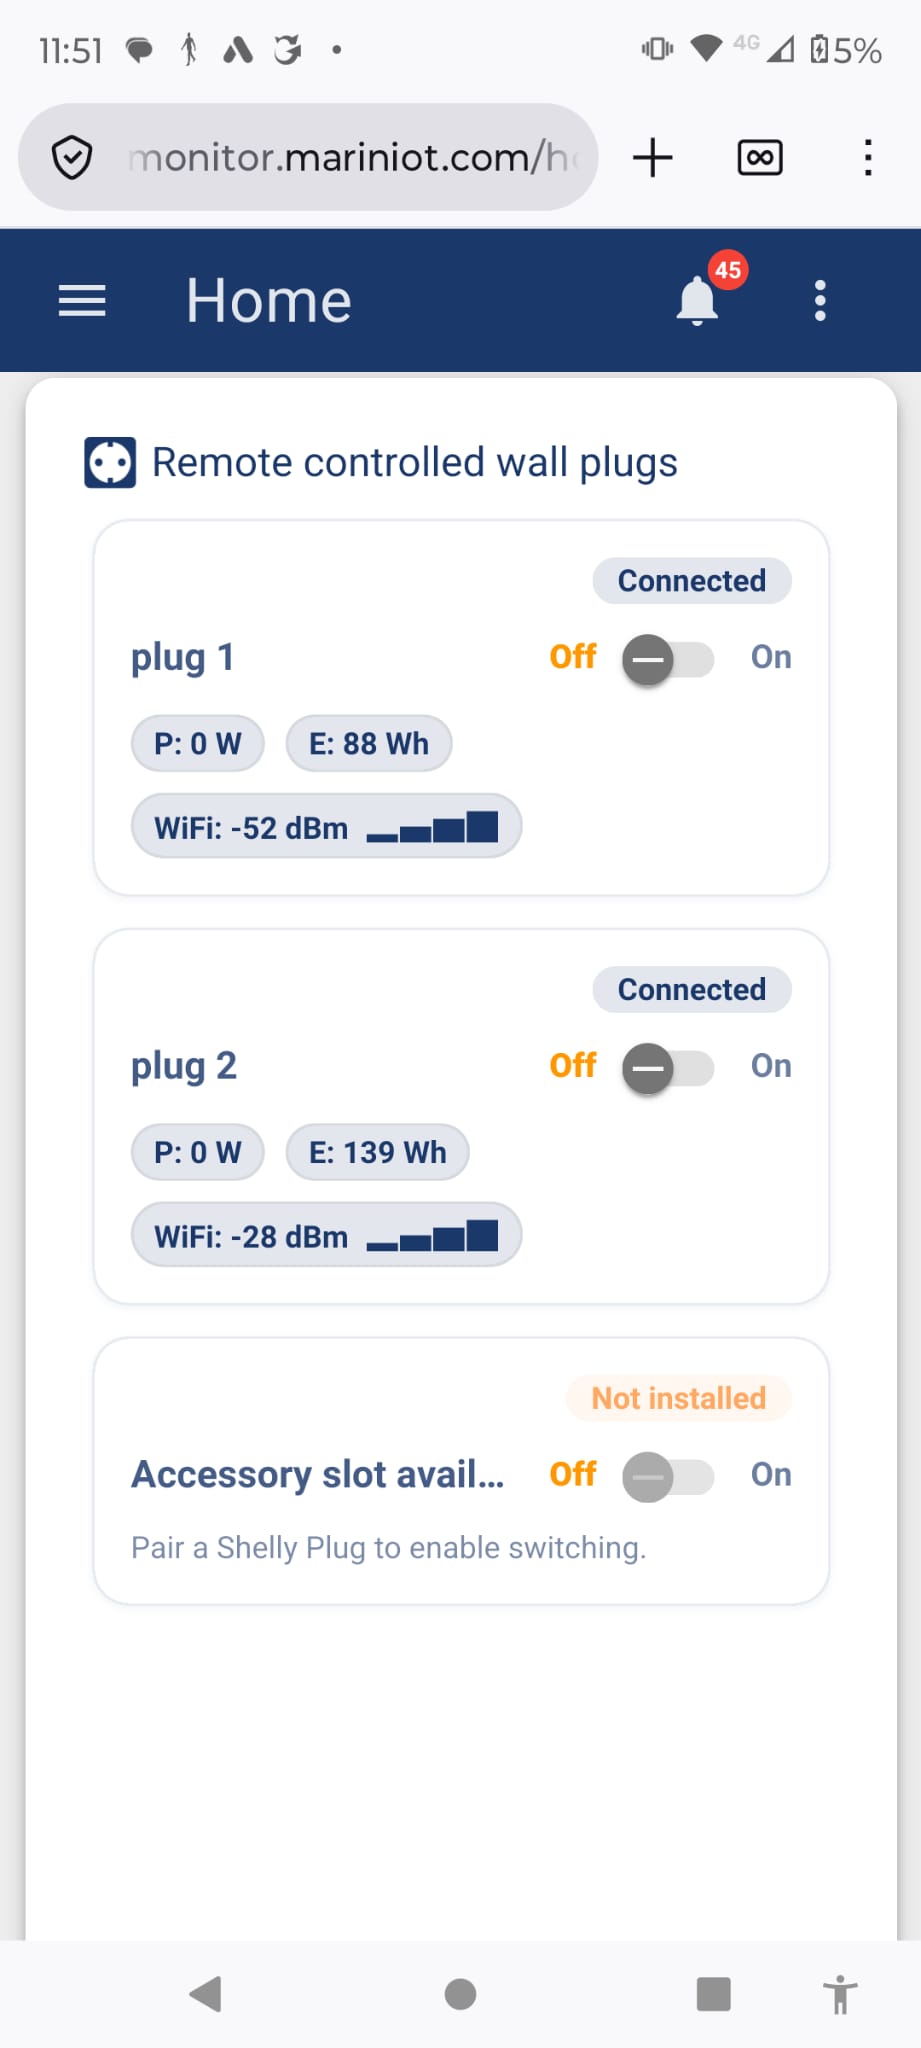Viewport: 921px width, 2048px height.
Task: Tap the site security shield icon
Action: pyautogui.click(x=72, y=158)
